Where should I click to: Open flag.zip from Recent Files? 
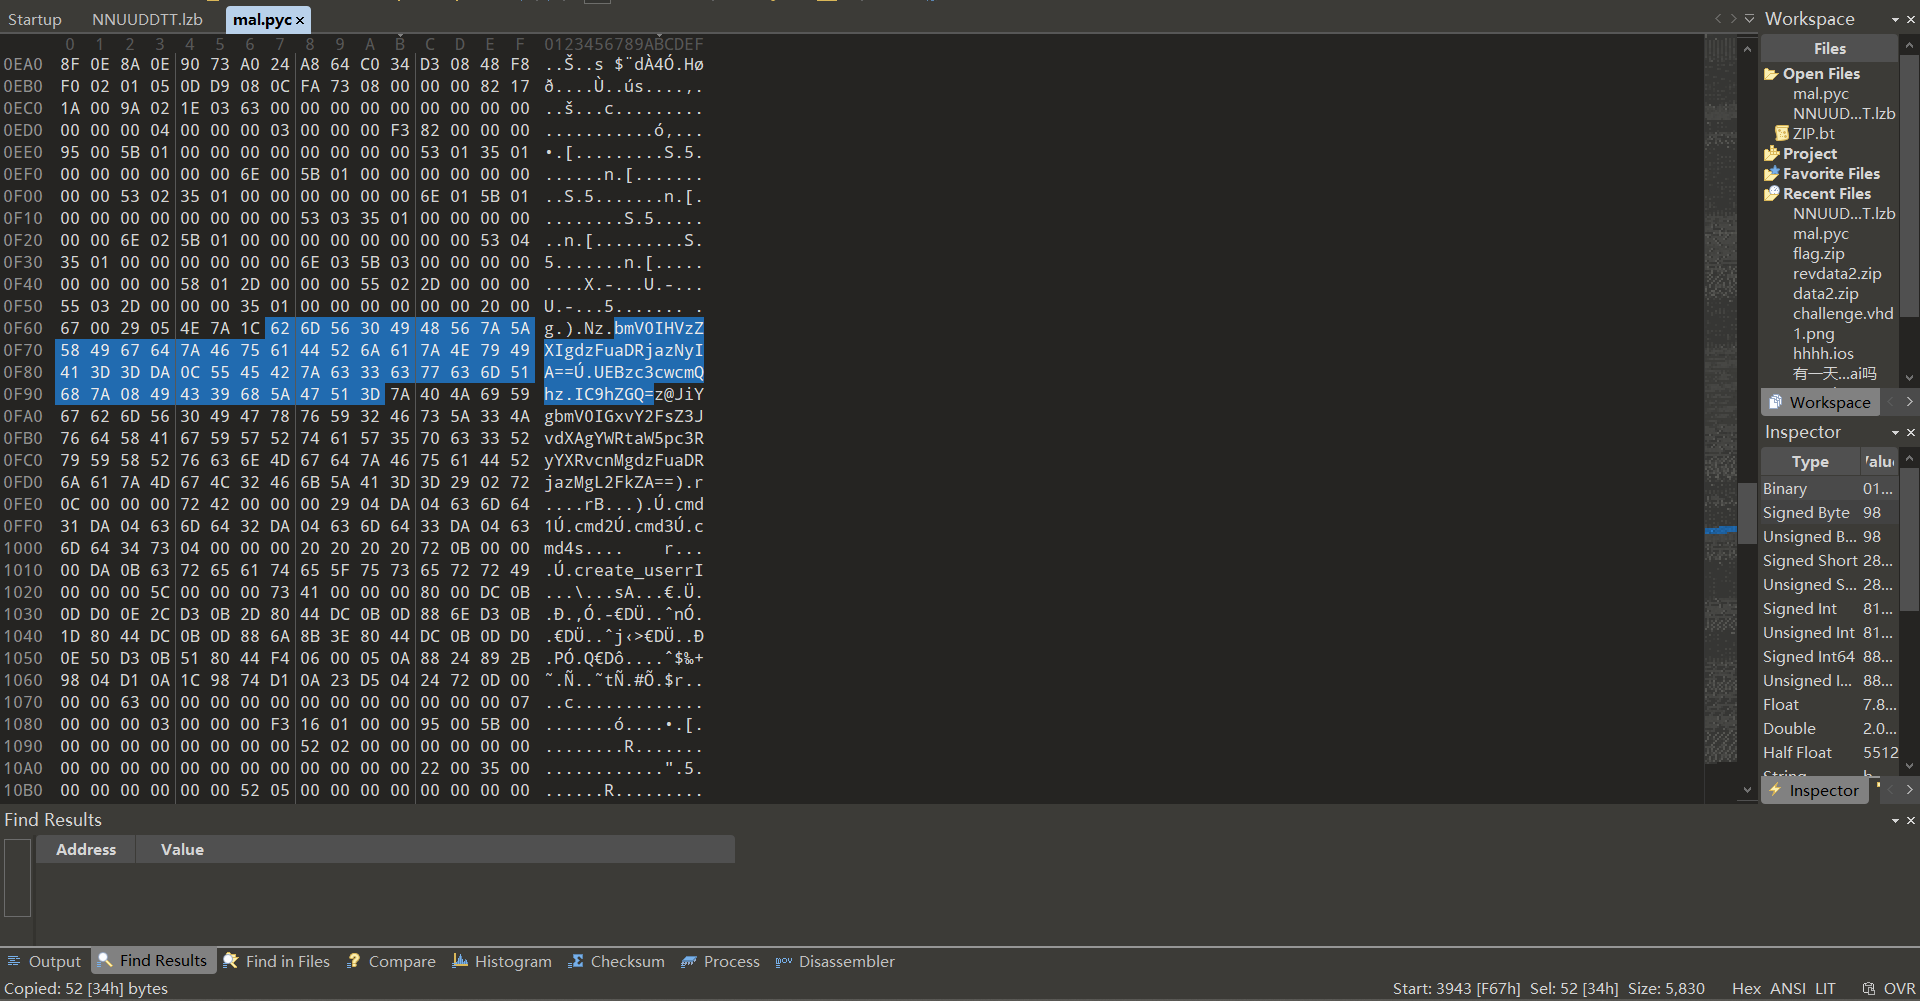1818,253
